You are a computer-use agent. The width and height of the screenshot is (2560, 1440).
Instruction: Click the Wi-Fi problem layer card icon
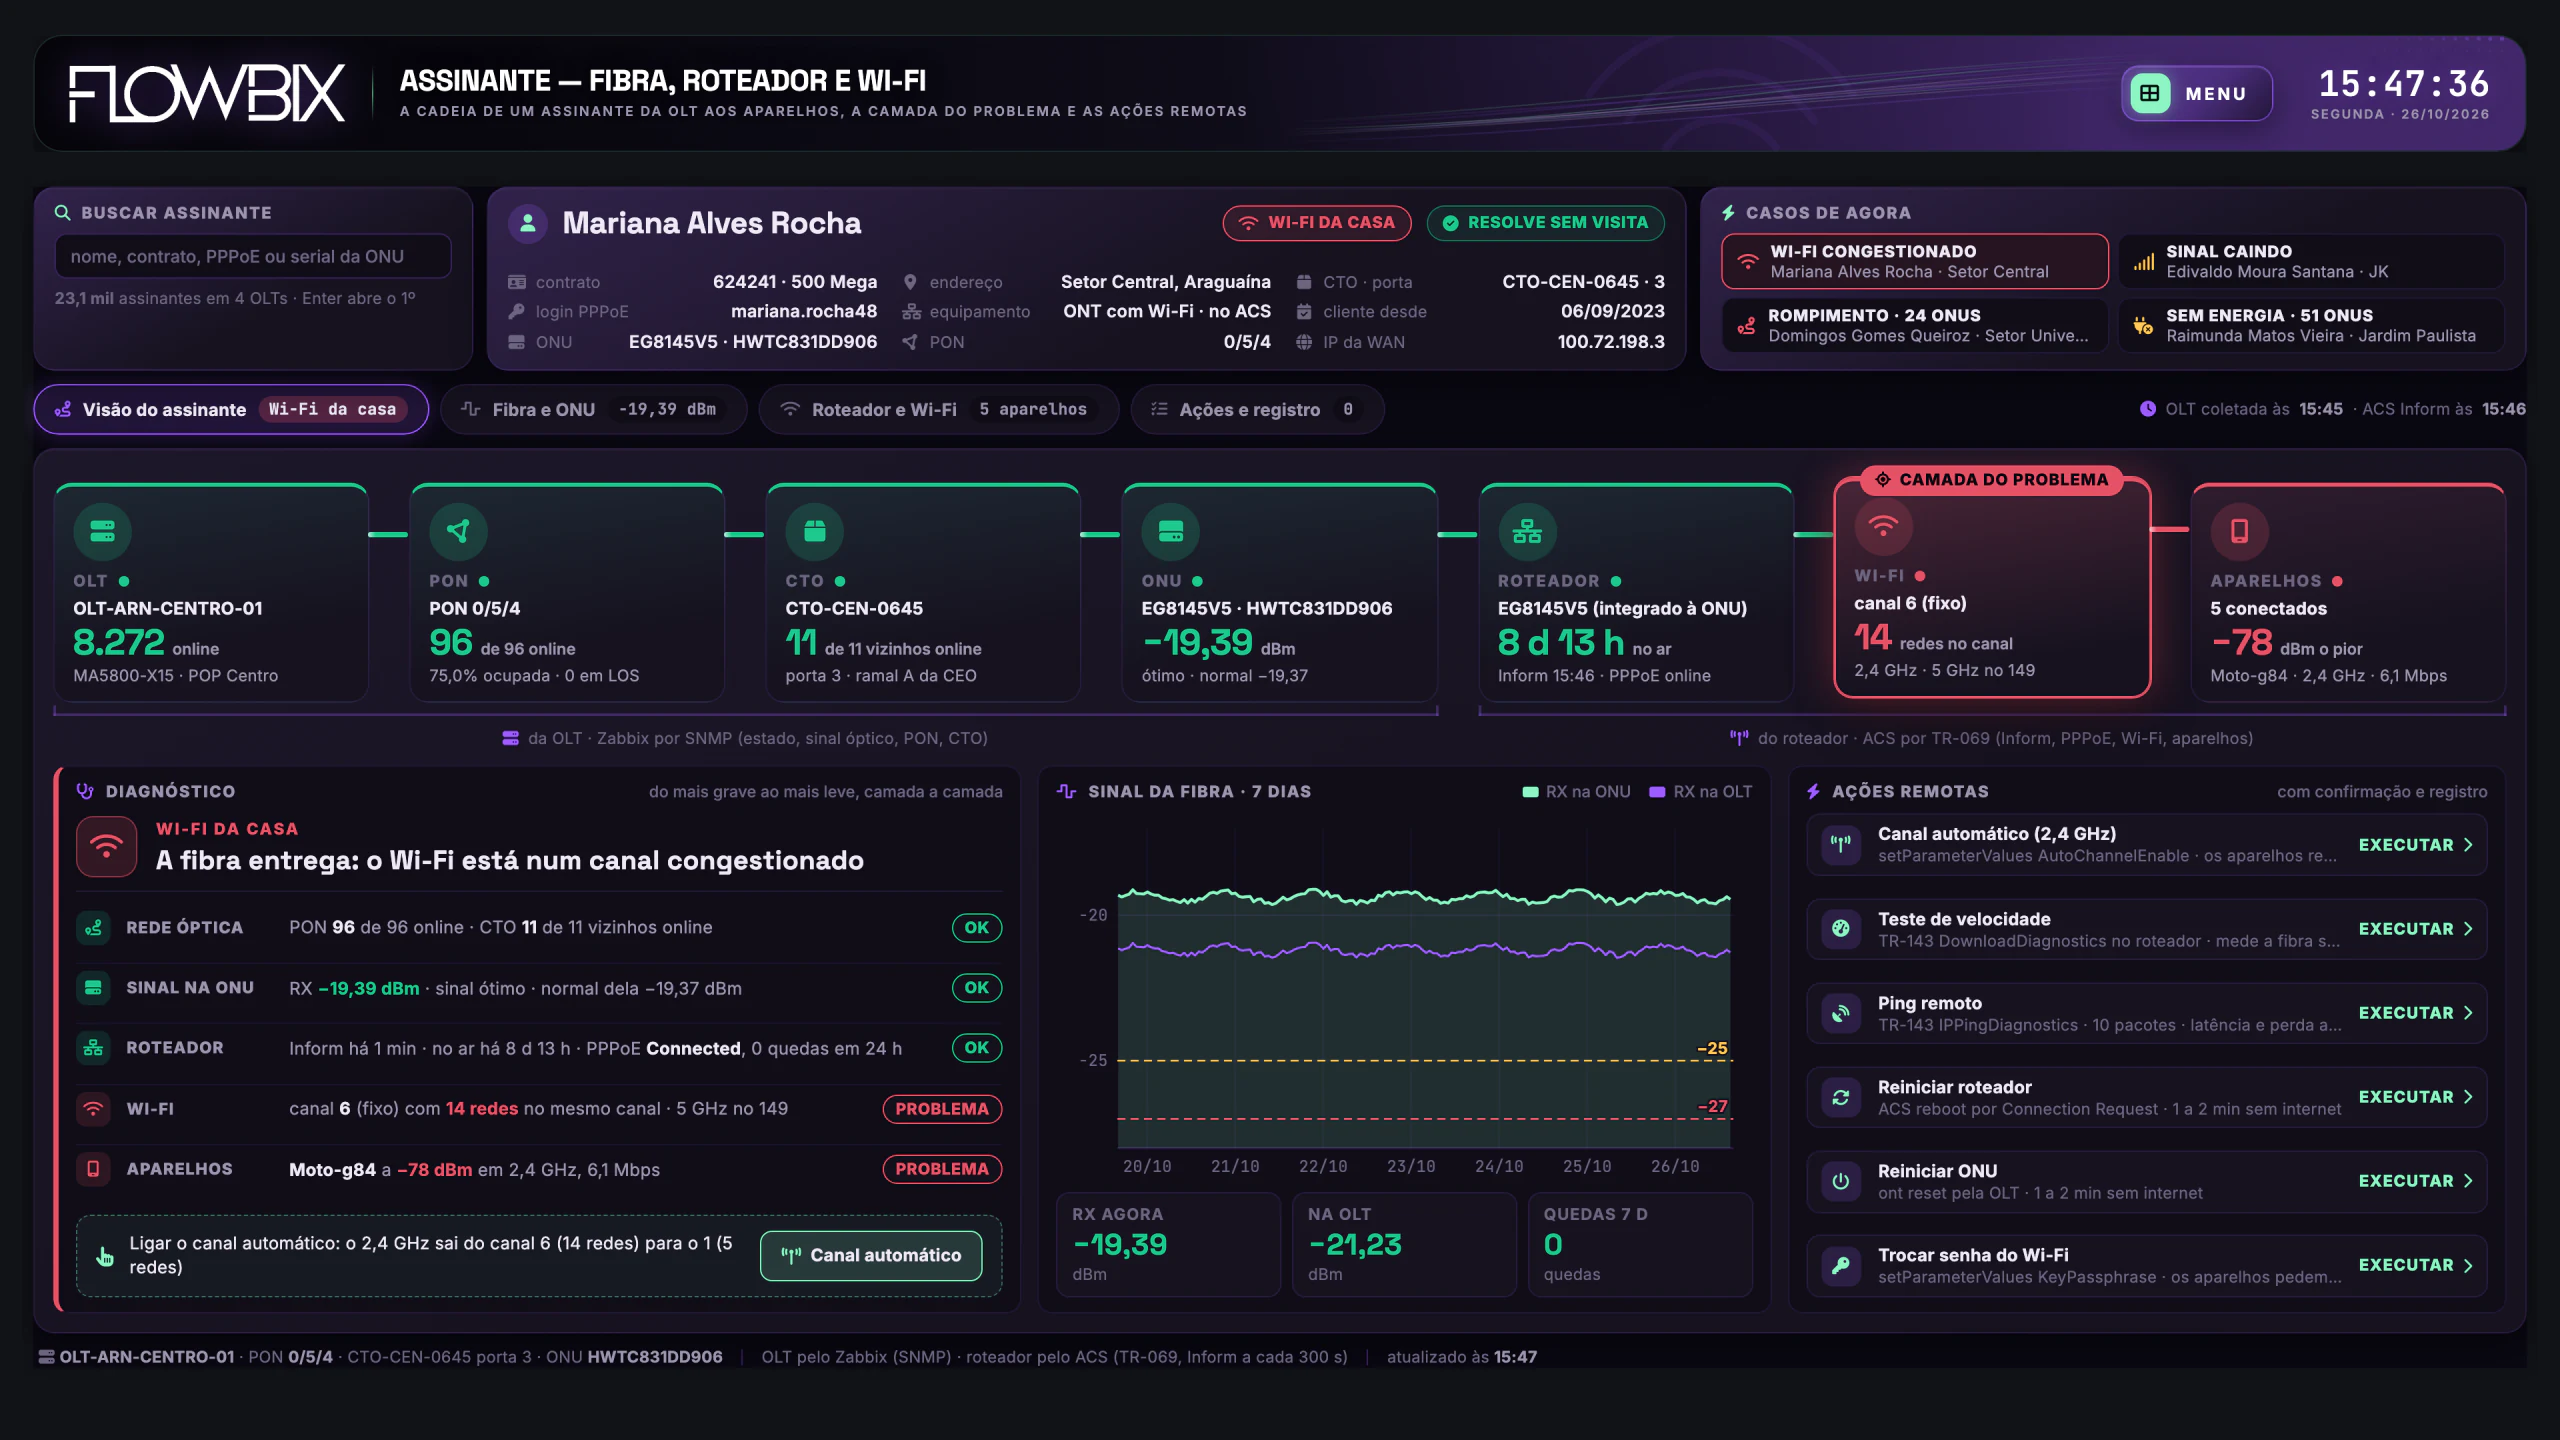pos(1883,526)
